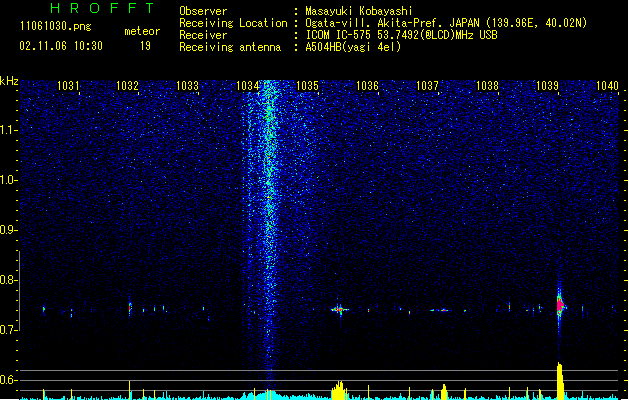Click the meteor count 19
This screenshot has width=629, height=400.
coord(145,46)
